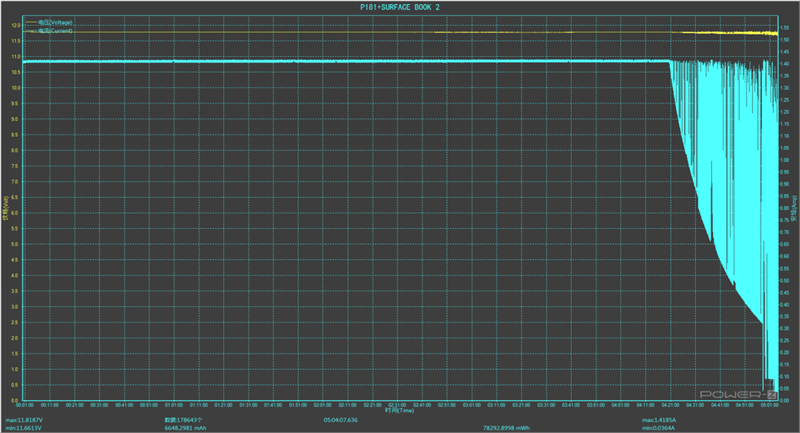Viewport: 800px width, 433px height.
Task: Click the Volt axis title on left
Action: [6, 208]
